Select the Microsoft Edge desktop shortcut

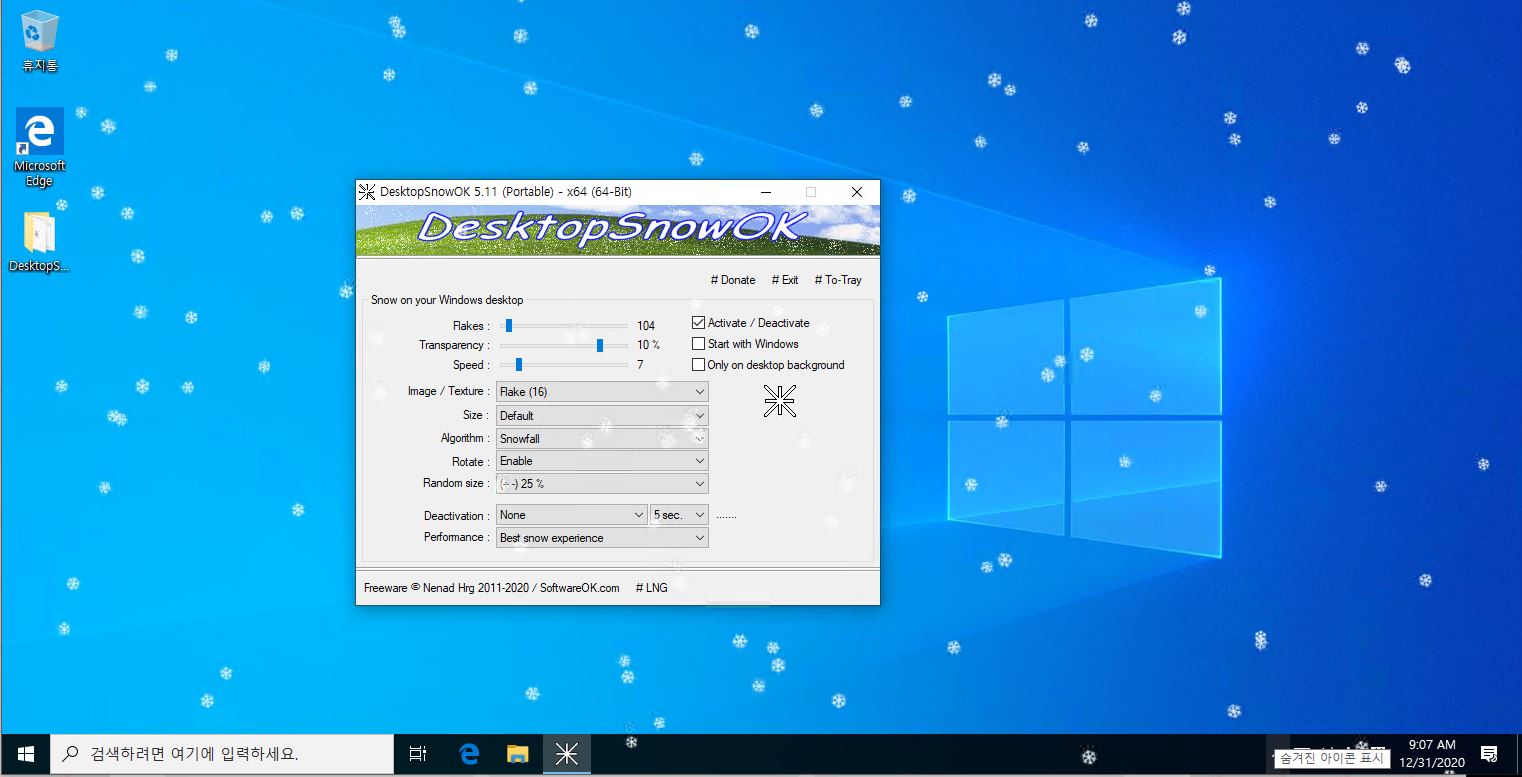tap(39, 147)
